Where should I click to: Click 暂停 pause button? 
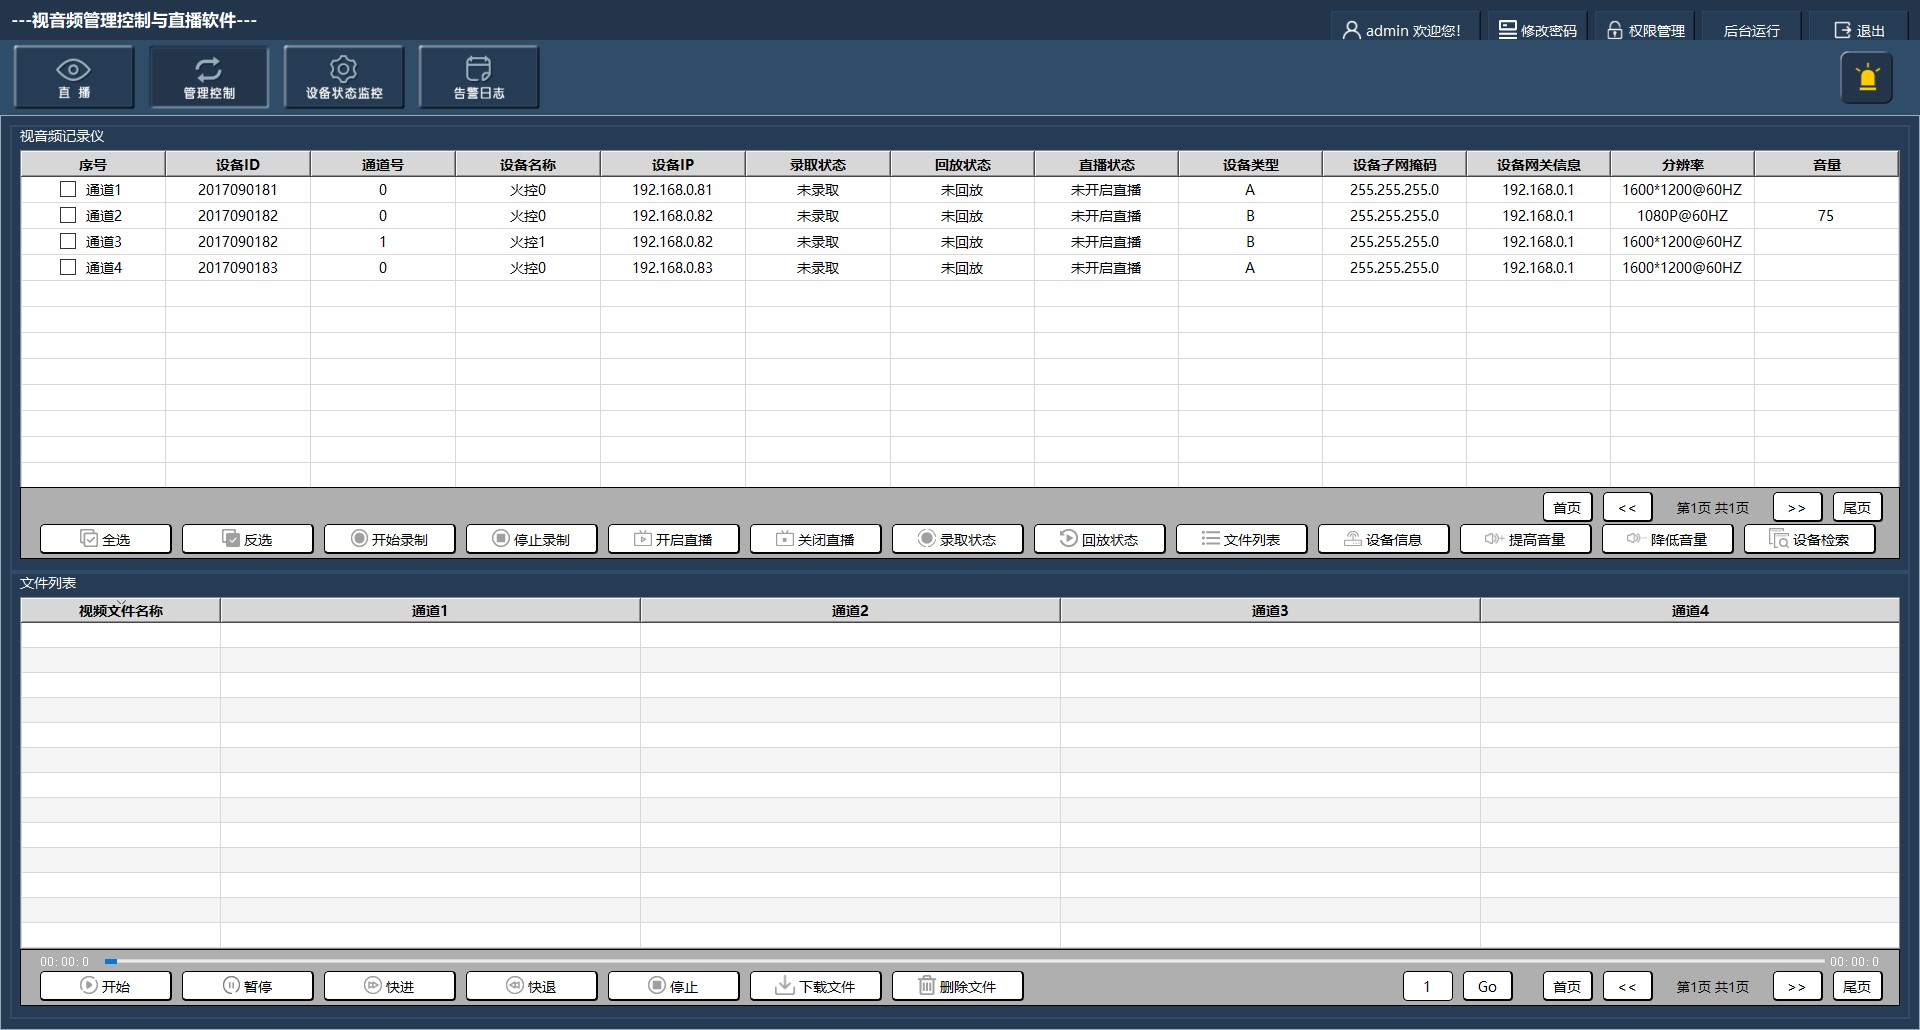pos(248,986)
